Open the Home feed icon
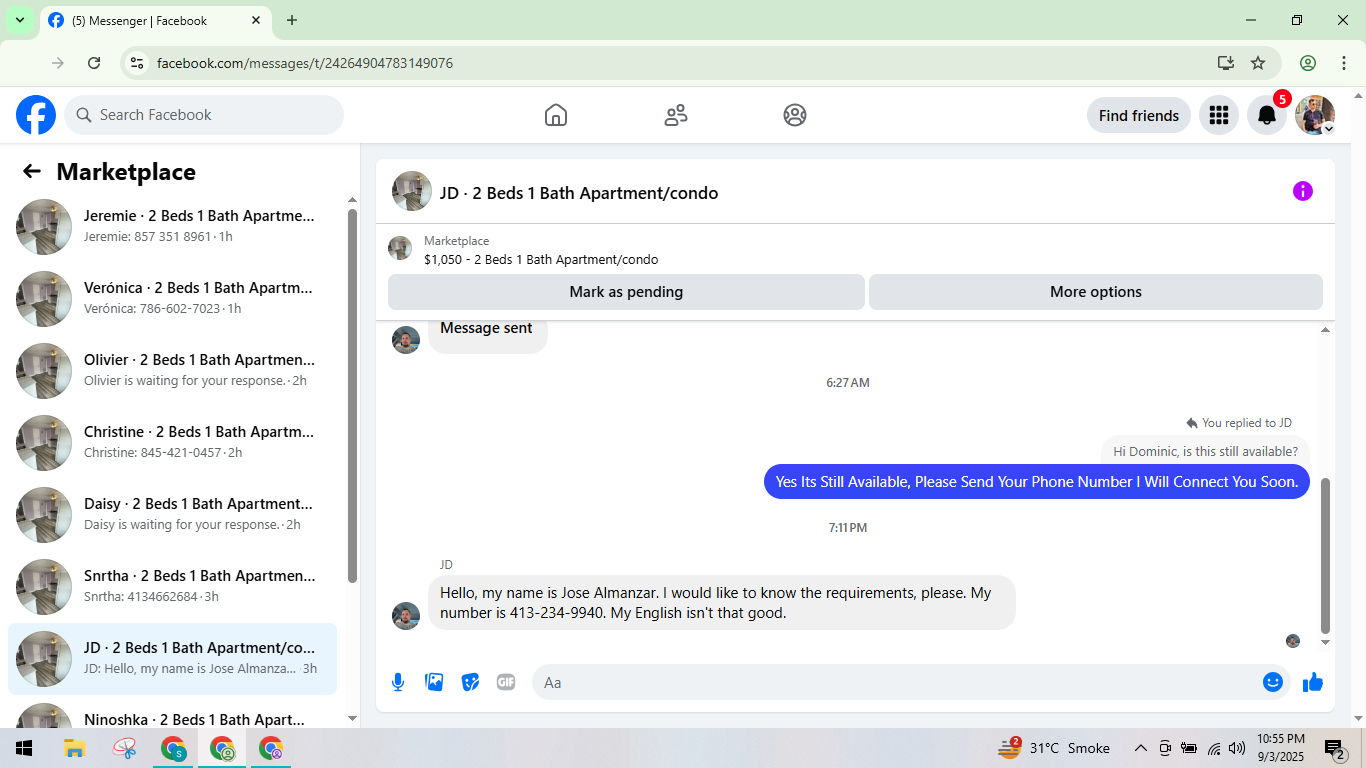The image size is (1366, 768). (x=556, y=115)
